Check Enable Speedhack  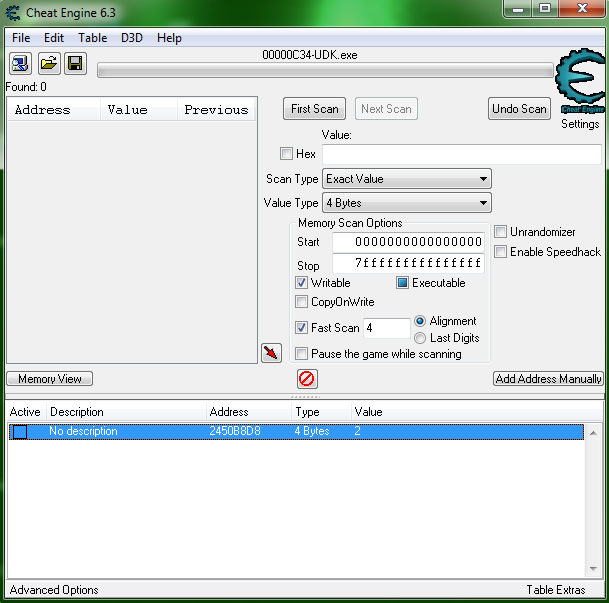(x=500, y=252)
